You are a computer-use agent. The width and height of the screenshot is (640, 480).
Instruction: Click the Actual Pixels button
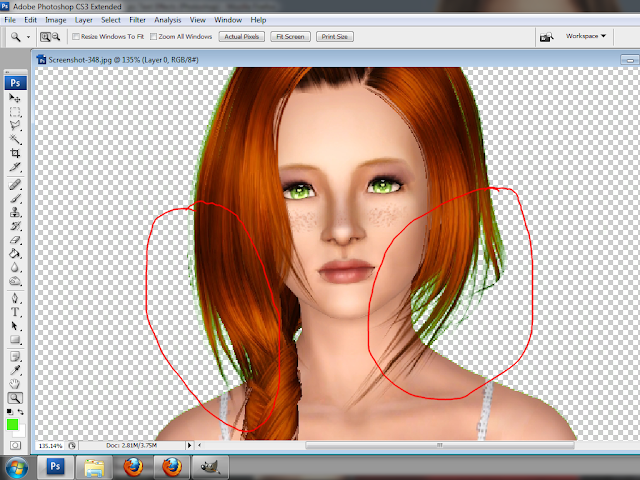[241, 36]
